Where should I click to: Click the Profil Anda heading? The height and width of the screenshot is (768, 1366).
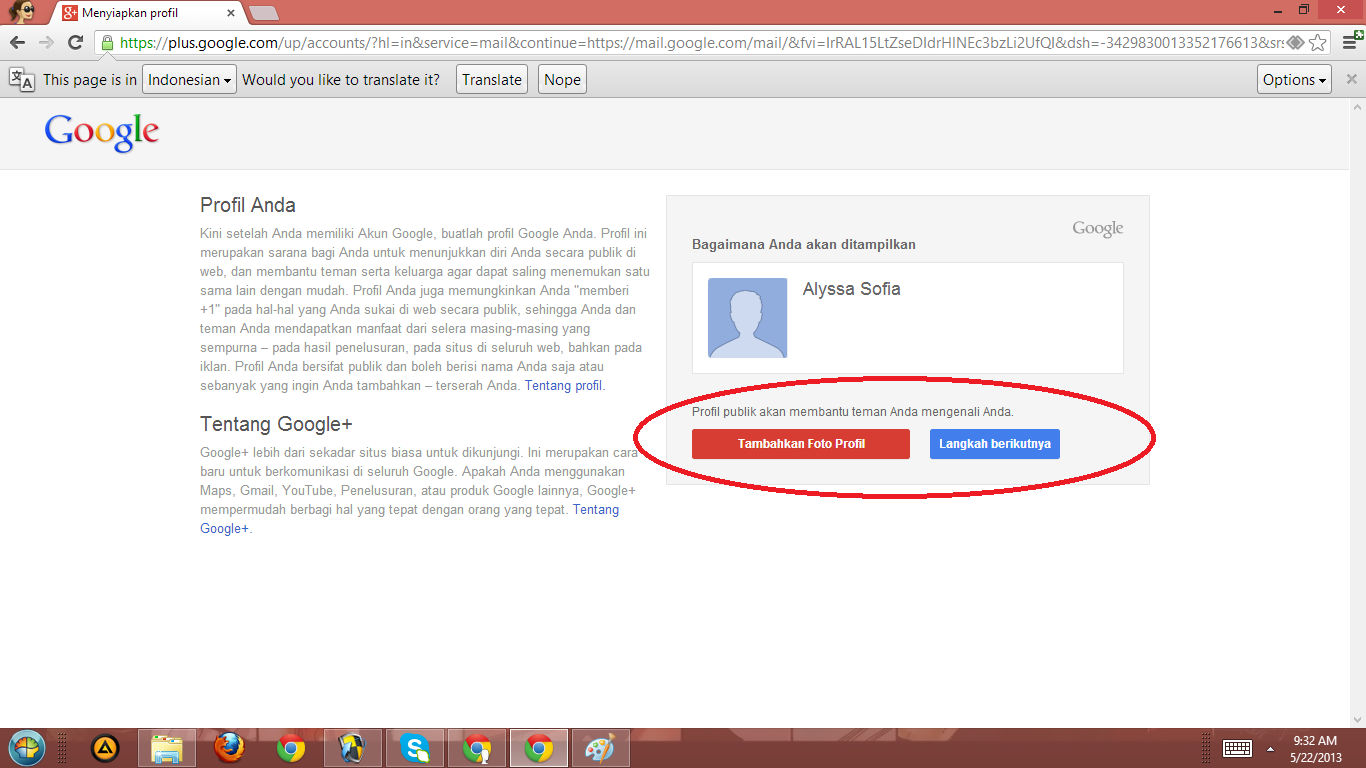point(248,205)
